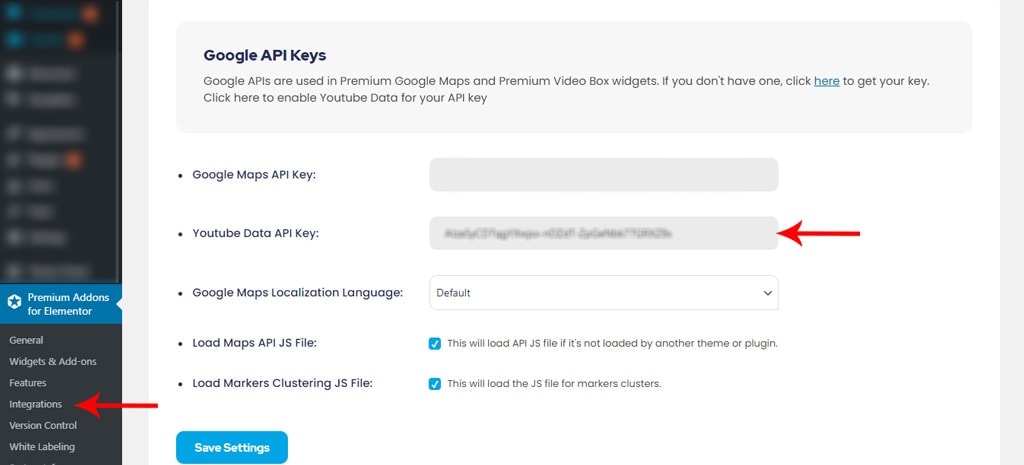Viewport: 1024px width, 465px height.
Task: Uncheck the Load Maps API JS File checkbox
Action: (435, 344)
